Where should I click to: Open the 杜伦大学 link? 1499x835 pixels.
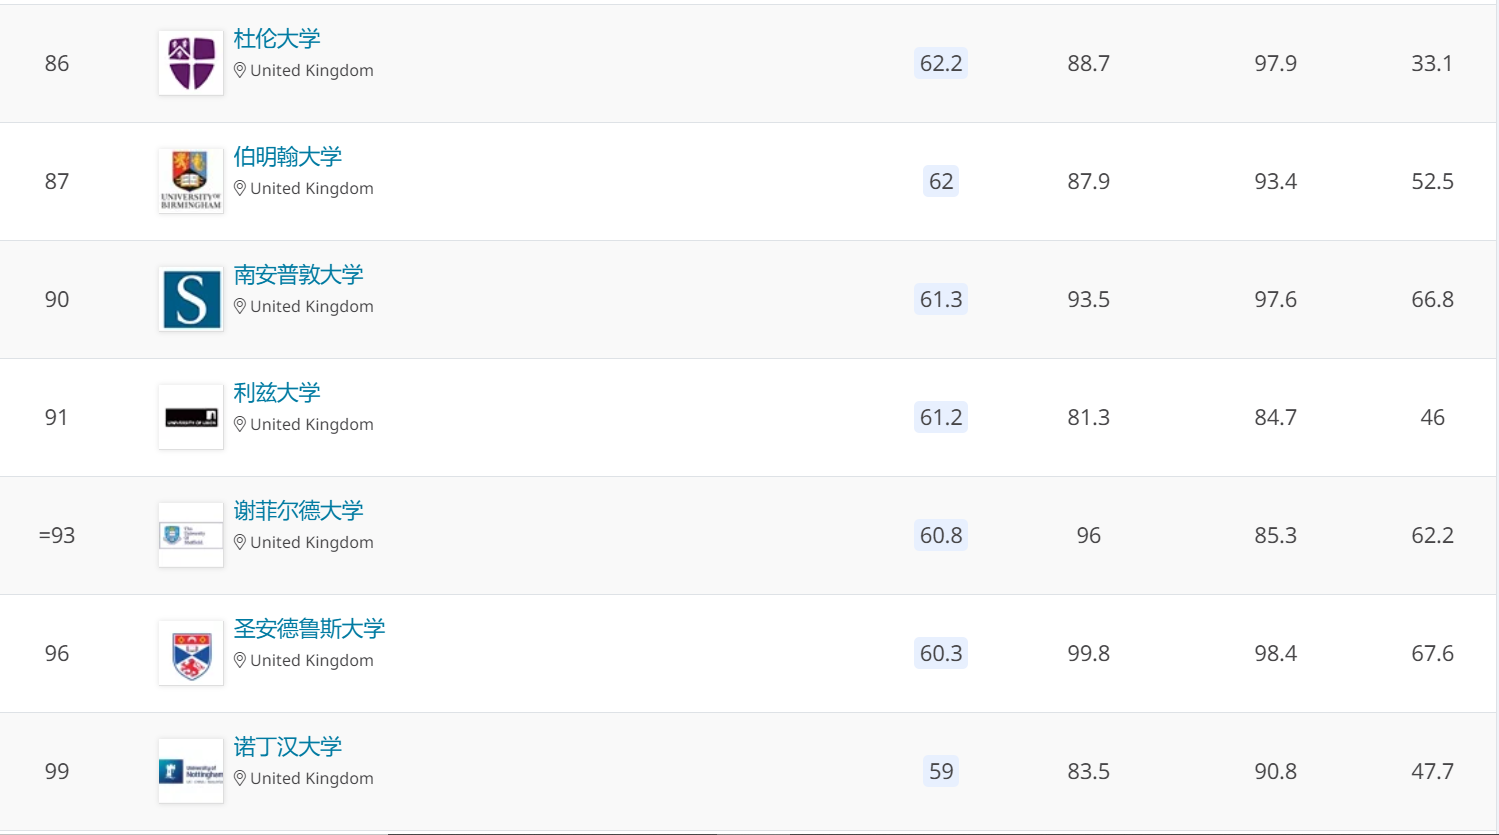tap(277, 39)
